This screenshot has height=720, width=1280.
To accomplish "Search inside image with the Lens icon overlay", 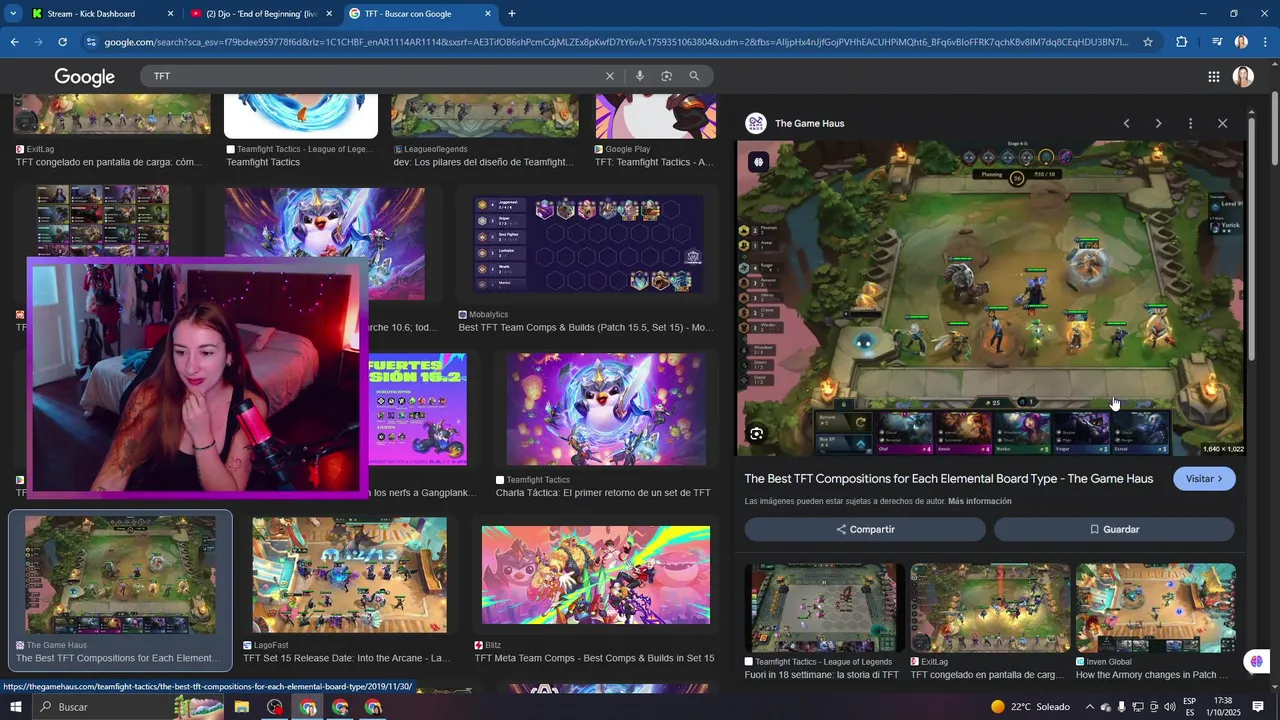I will coord(757,433).
